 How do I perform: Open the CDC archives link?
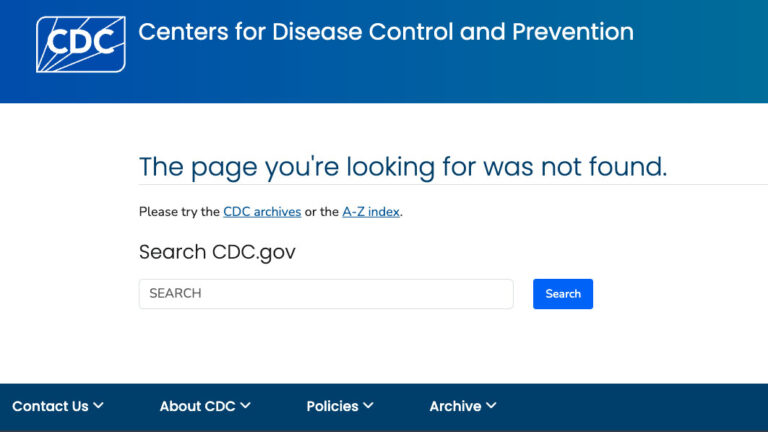[262, 212]
